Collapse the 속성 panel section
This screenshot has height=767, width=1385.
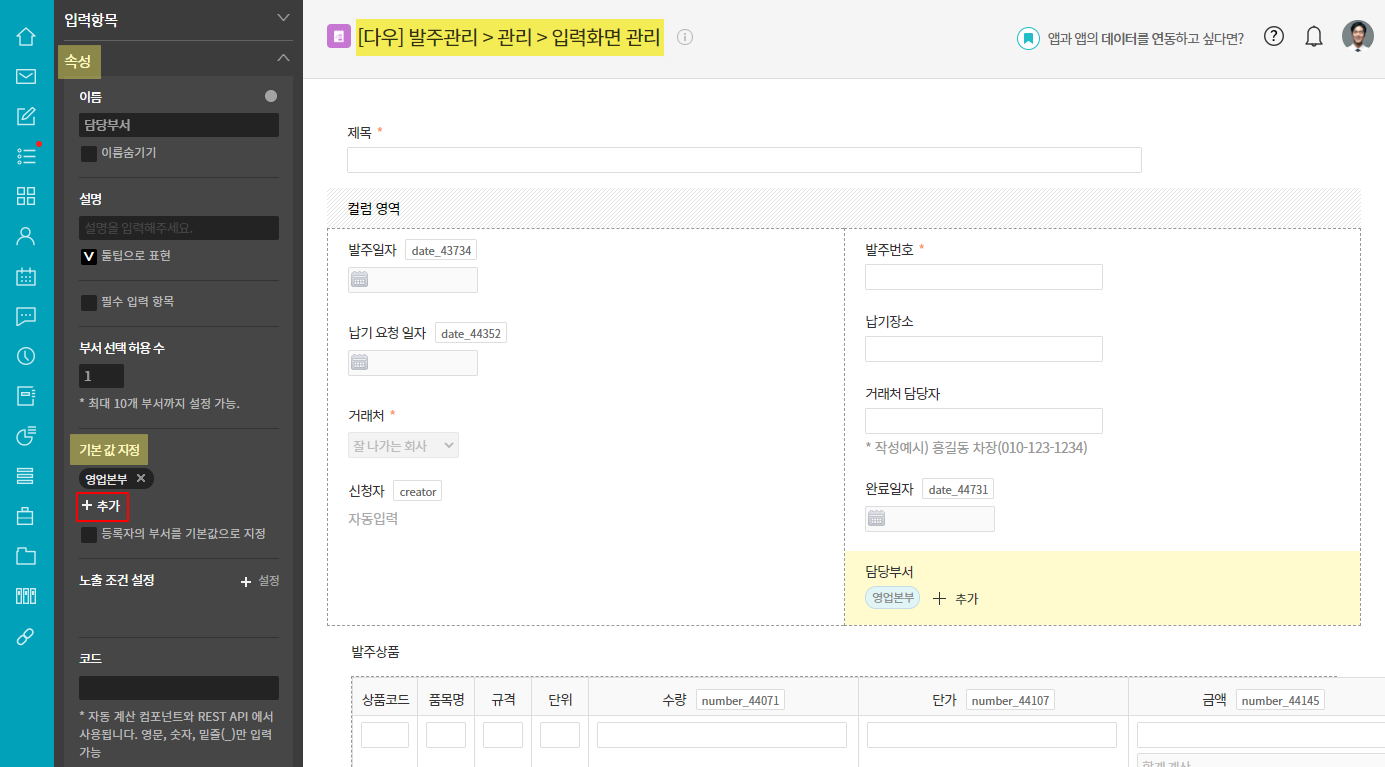283,59
